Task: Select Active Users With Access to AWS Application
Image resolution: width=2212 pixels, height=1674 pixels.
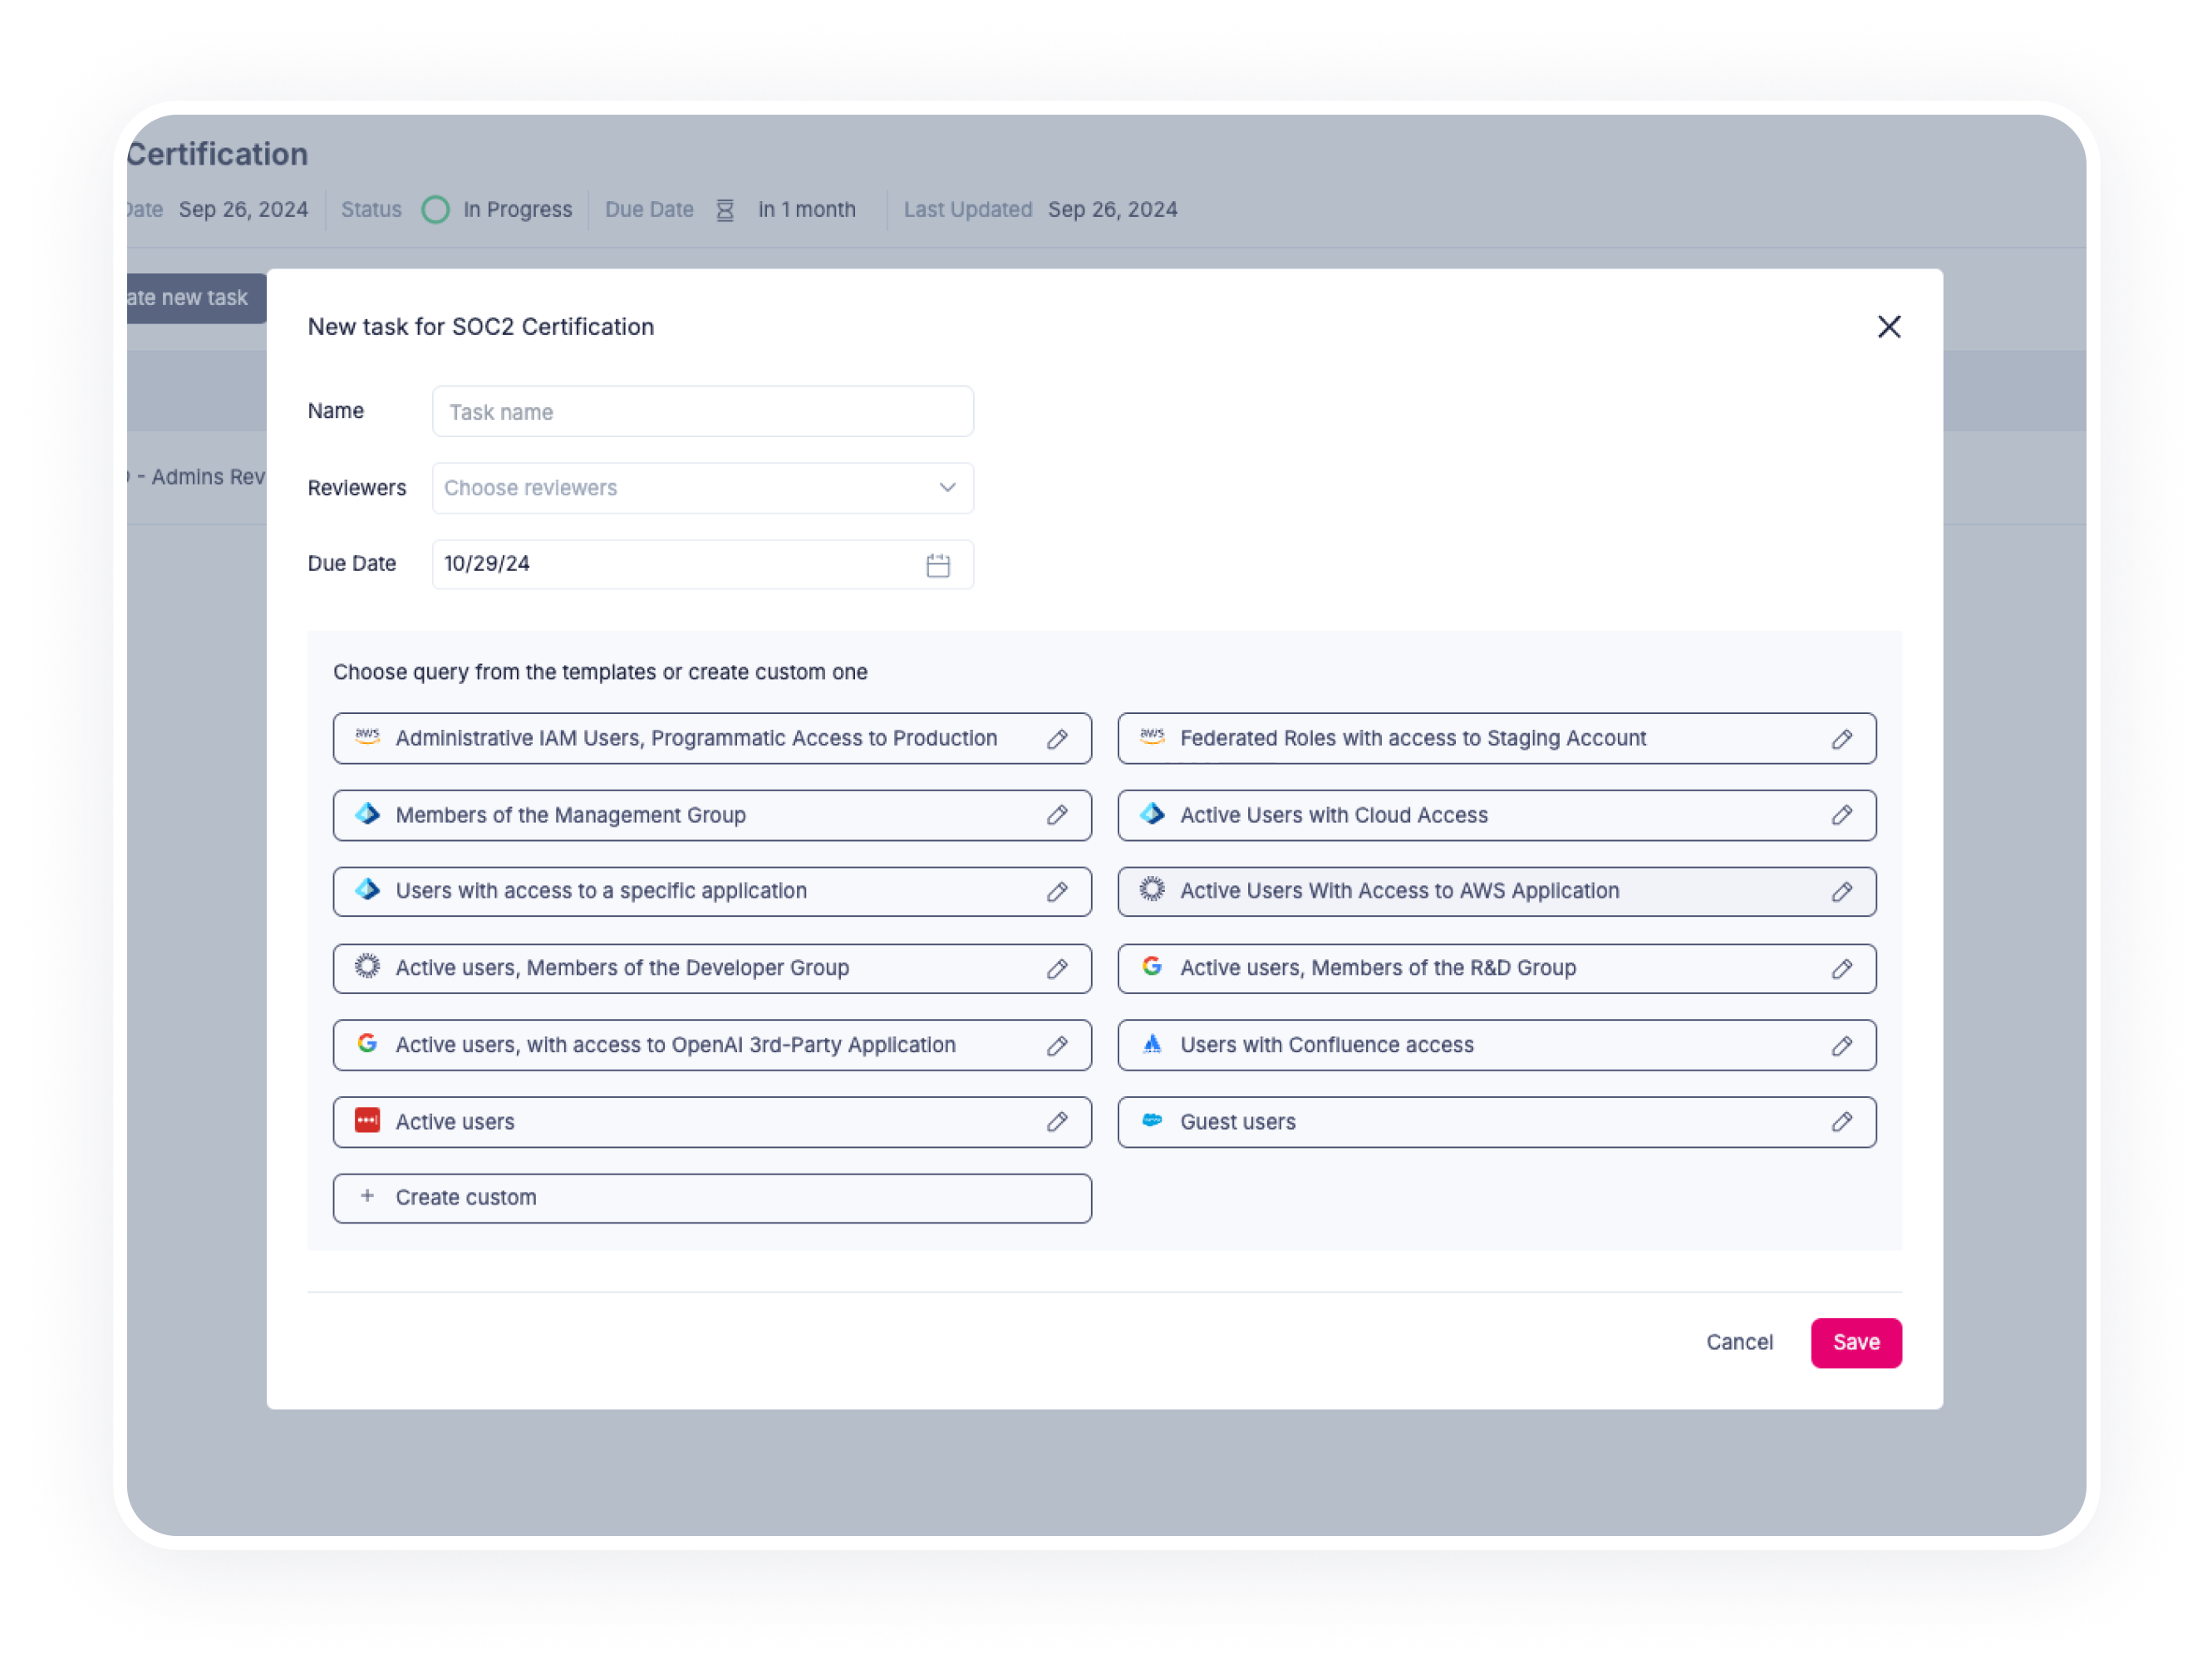Action: pyautogui.click(x=1497, y=892)
